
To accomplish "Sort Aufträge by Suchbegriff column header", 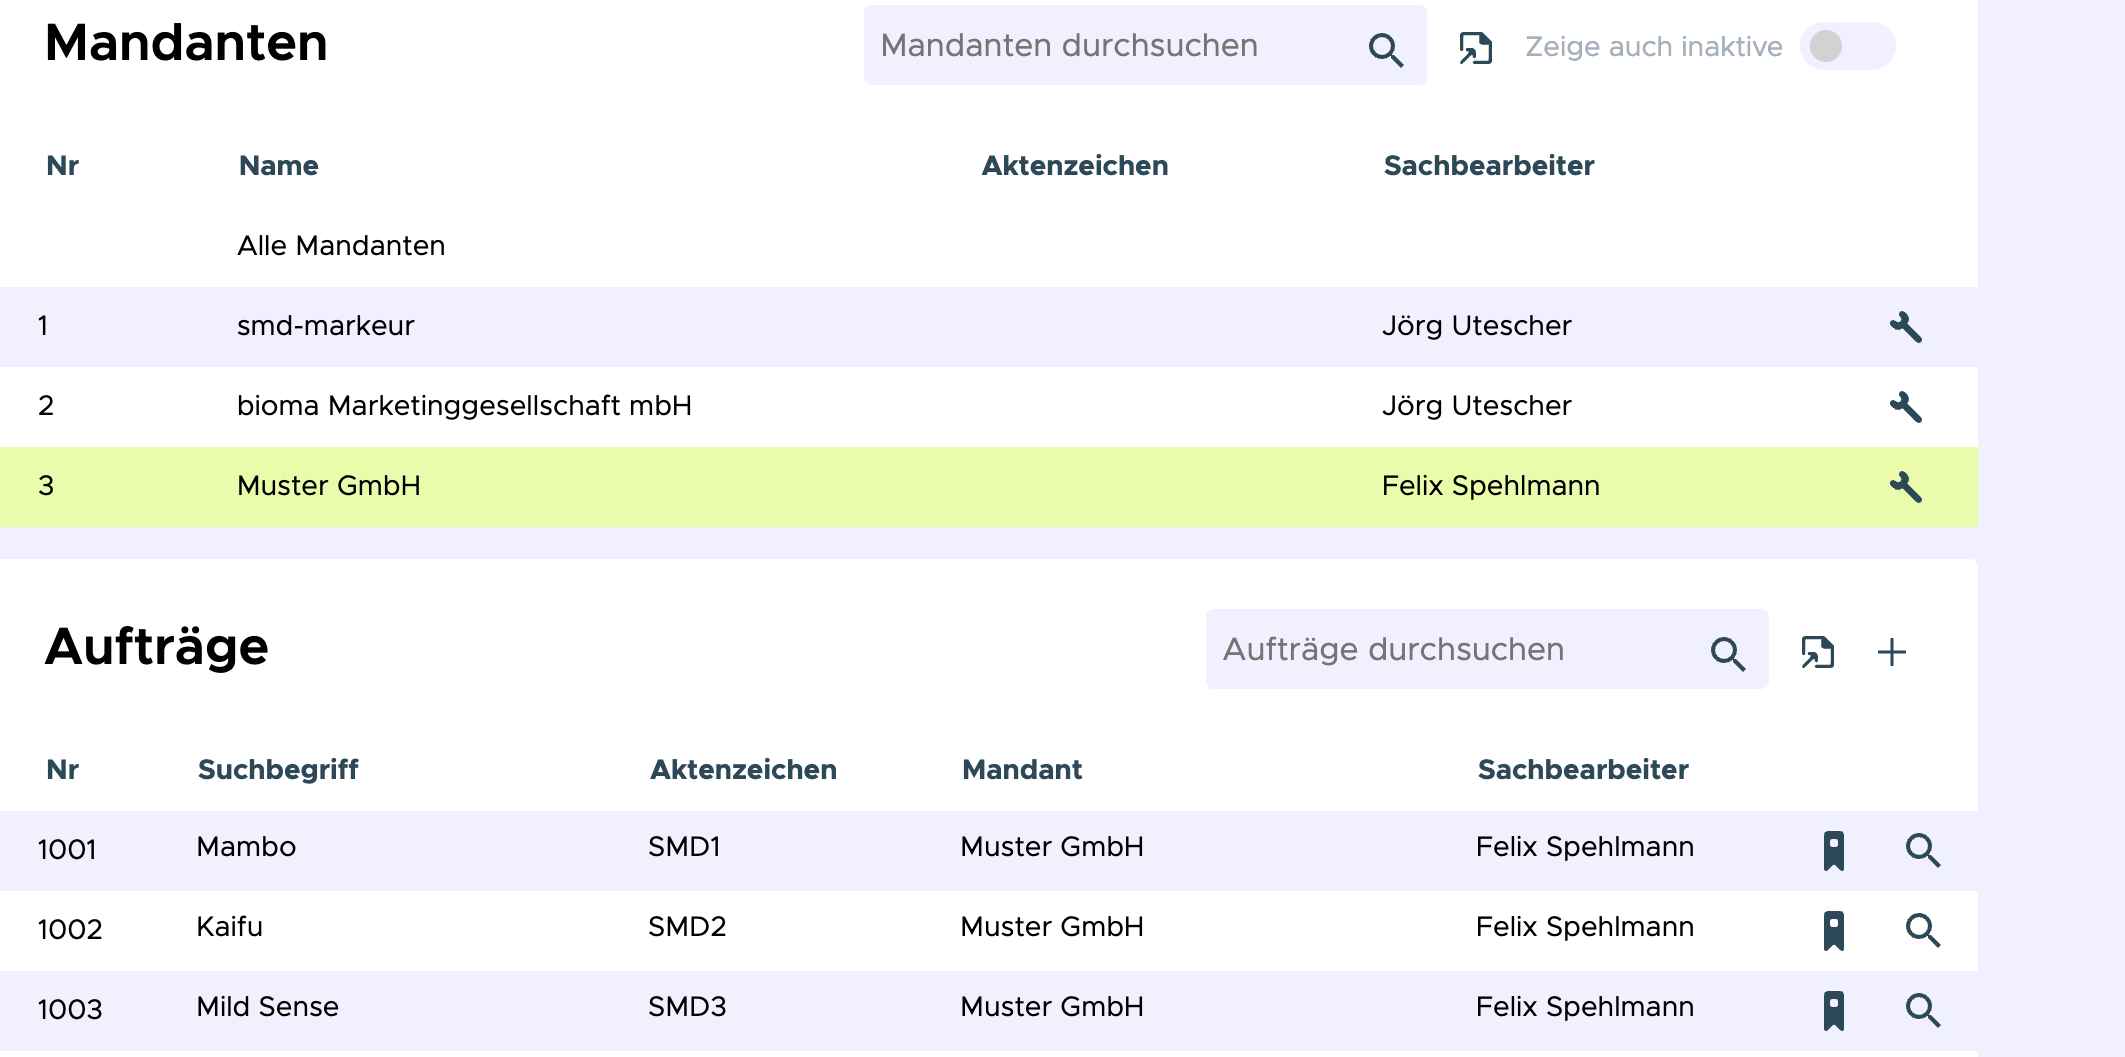I will pyautogui.click(x=278, y=770).
